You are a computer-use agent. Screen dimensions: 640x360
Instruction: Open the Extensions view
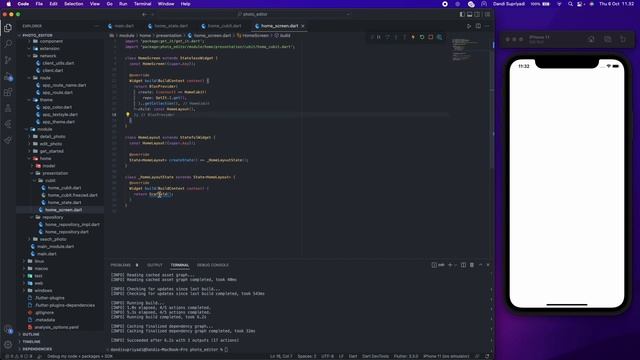[8, 92]
